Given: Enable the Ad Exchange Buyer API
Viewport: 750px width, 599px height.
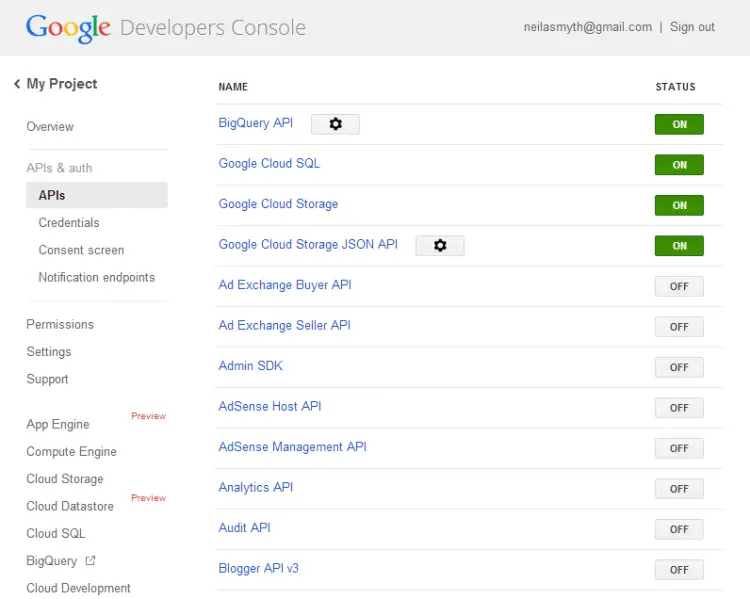Looking at the screenshot, I should click(x=679, y=286).
